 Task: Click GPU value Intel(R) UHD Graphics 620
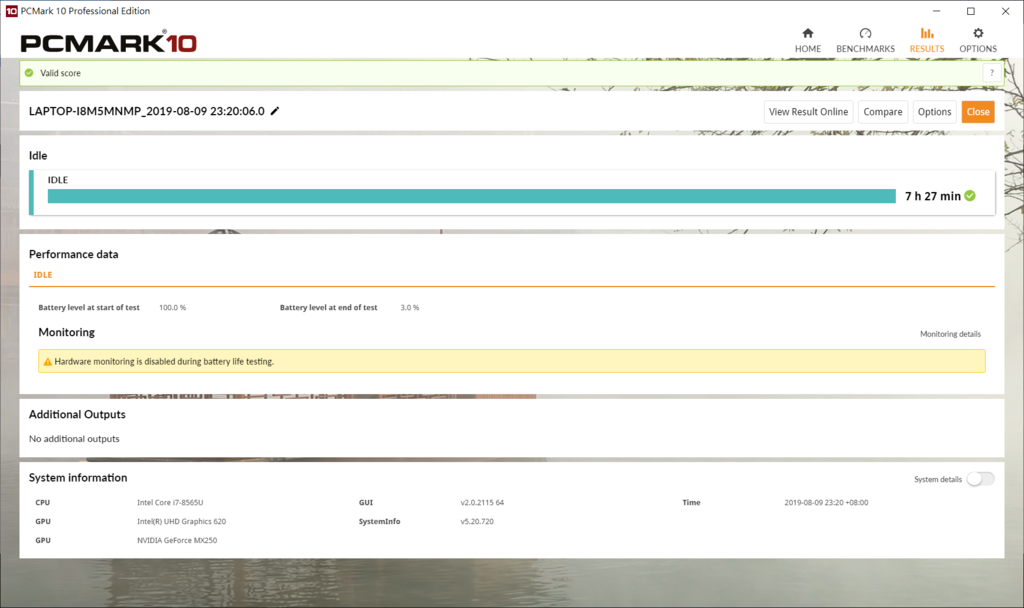(182, 522)
